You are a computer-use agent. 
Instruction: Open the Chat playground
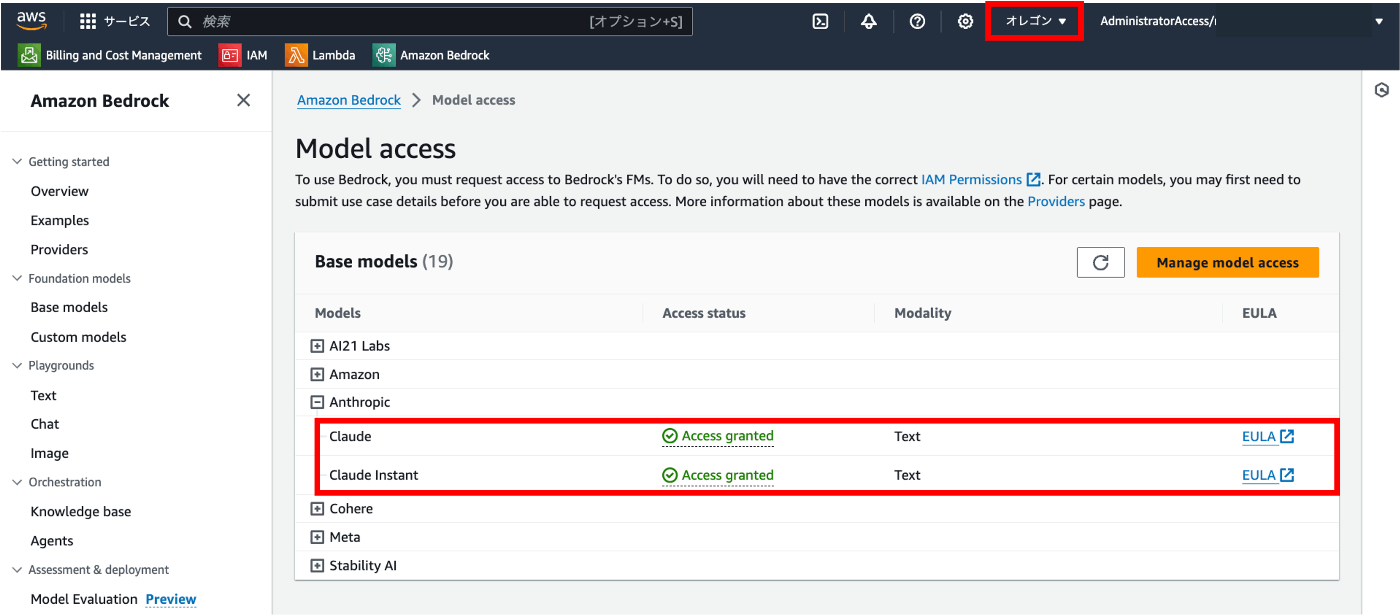pyautogui.click(x=45, y=424)
